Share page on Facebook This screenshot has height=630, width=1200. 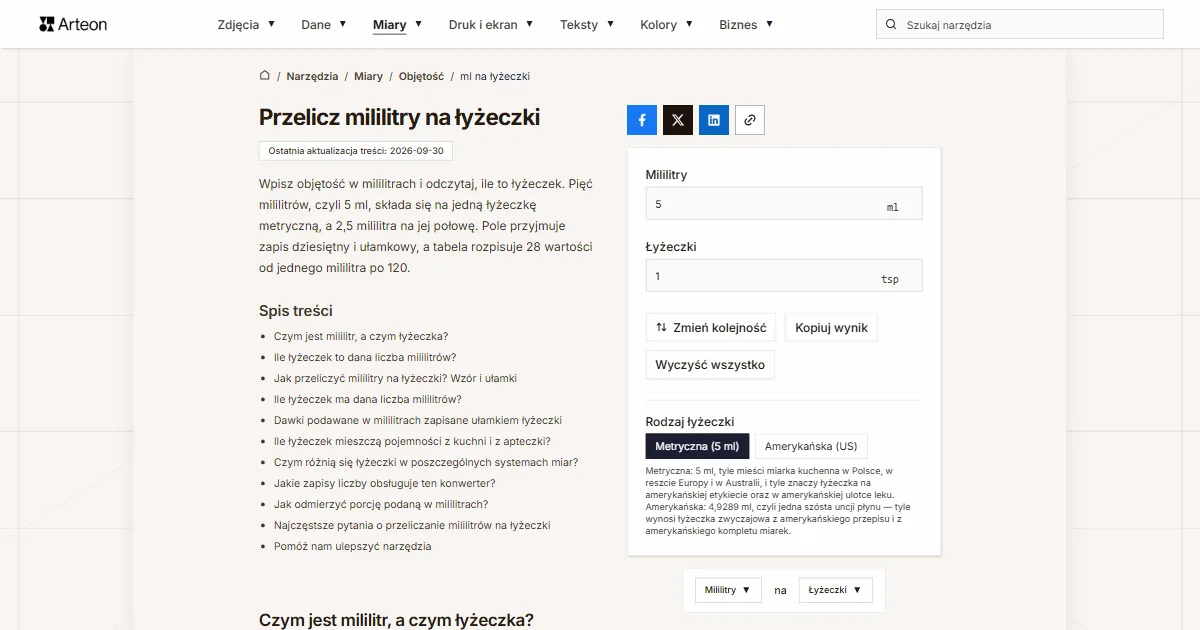(x=642, y=120)
